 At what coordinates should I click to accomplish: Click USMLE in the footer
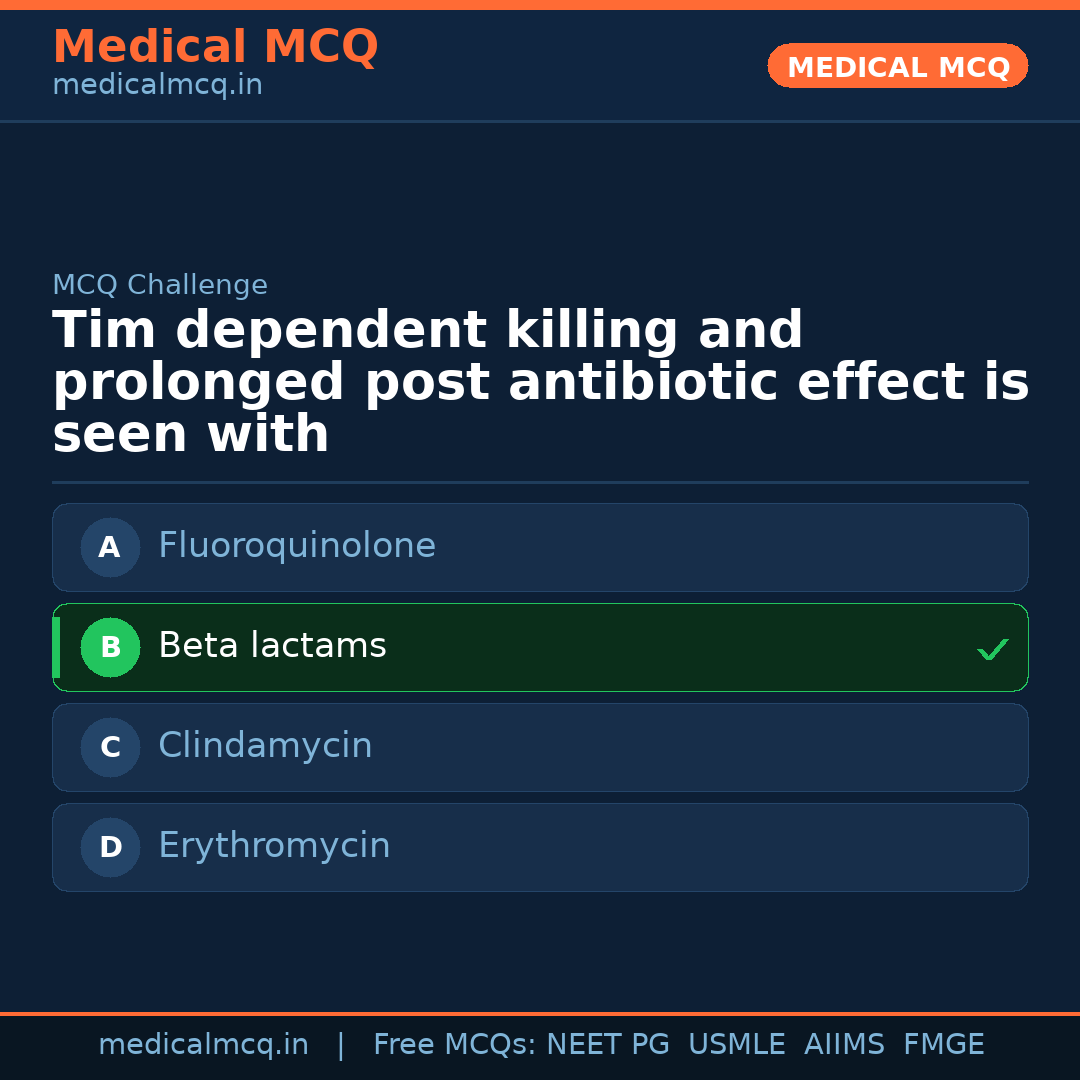(736, 1045)
